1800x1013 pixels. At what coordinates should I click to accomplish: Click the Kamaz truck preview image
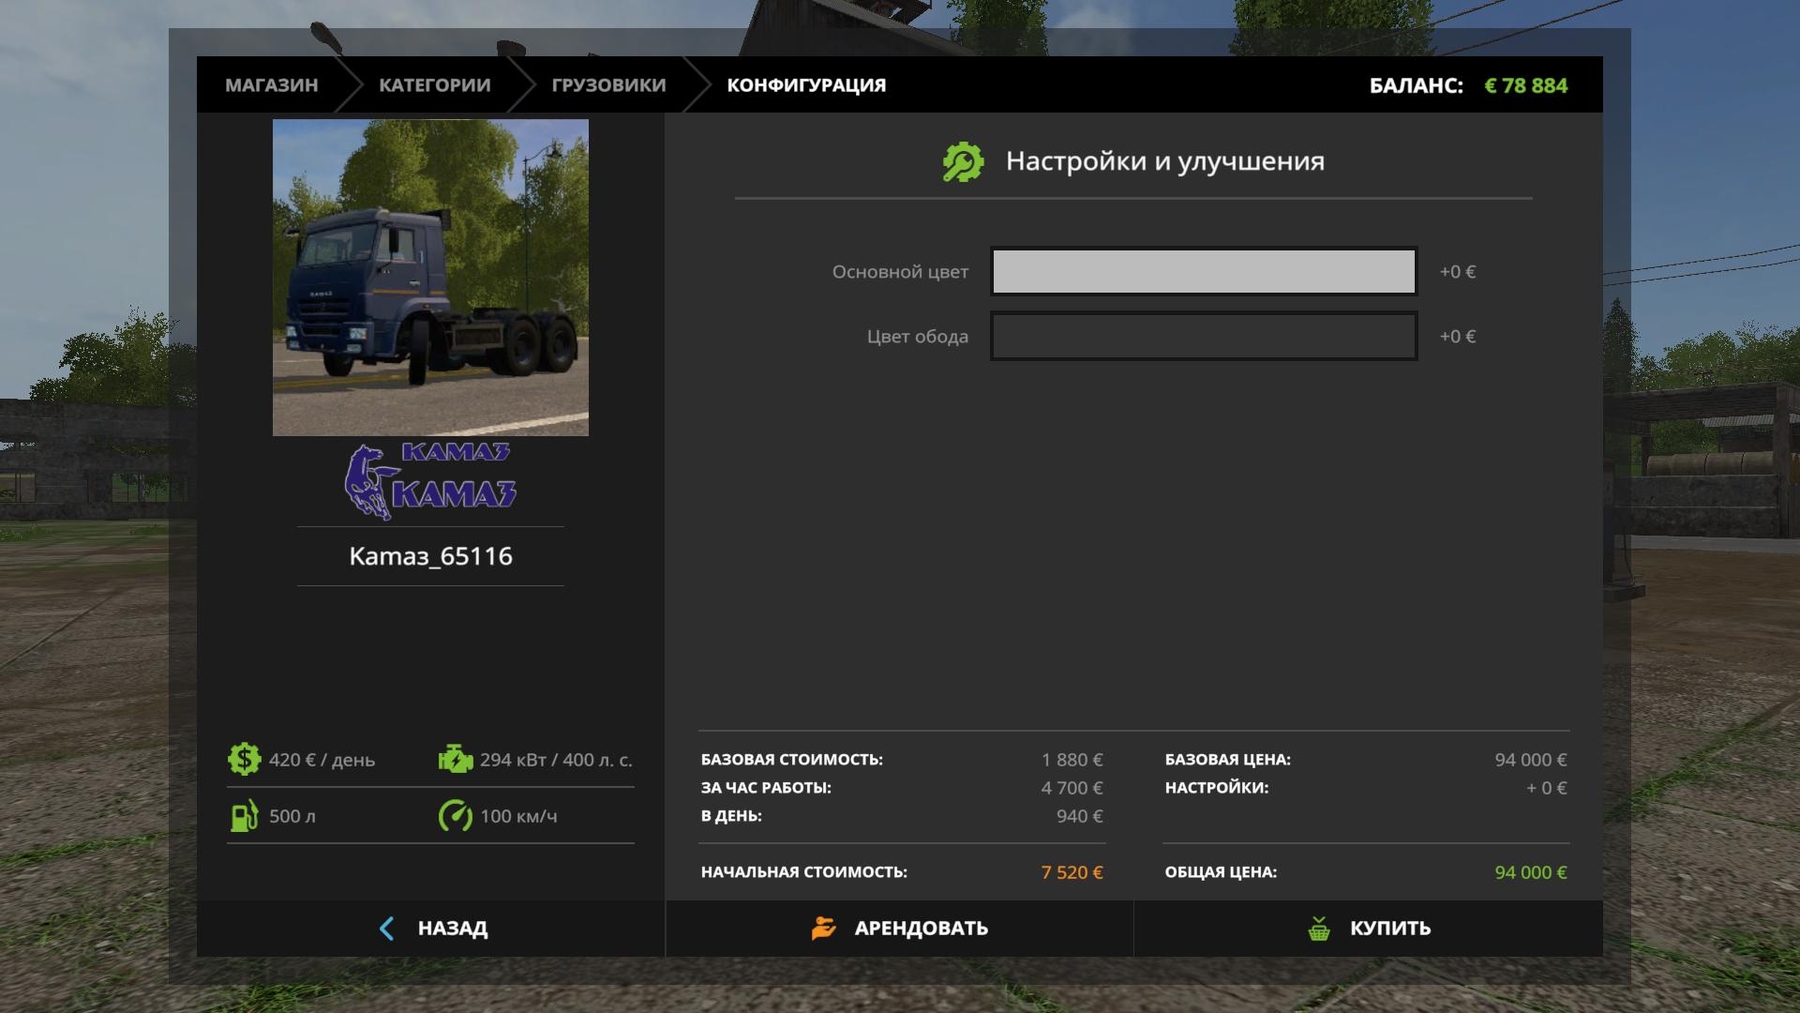pos(430,277)
